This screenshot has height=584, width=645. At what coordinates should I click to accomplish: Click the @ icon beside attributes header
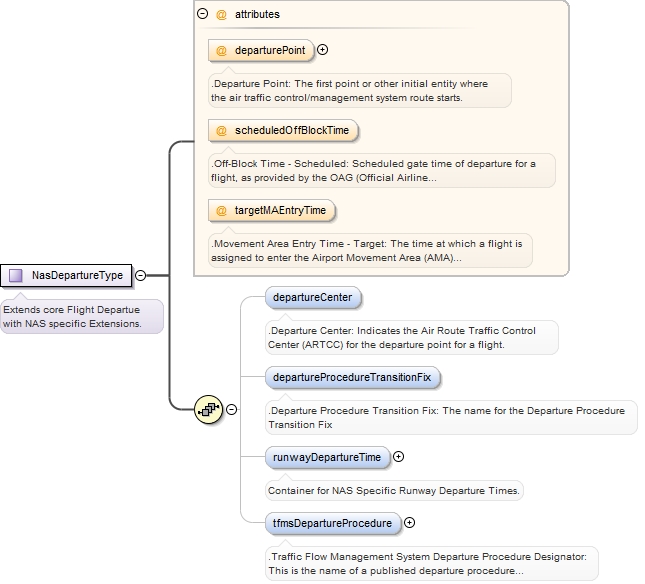(221, 15)
